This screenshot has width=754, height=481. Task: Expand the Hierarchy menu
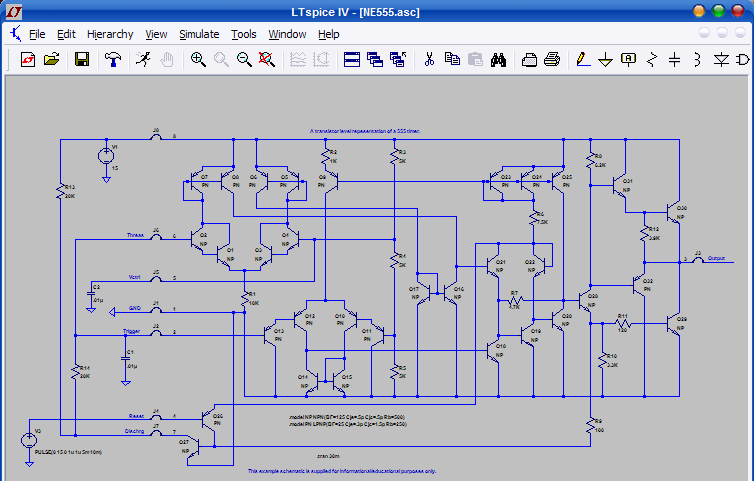tap(110, 34)
